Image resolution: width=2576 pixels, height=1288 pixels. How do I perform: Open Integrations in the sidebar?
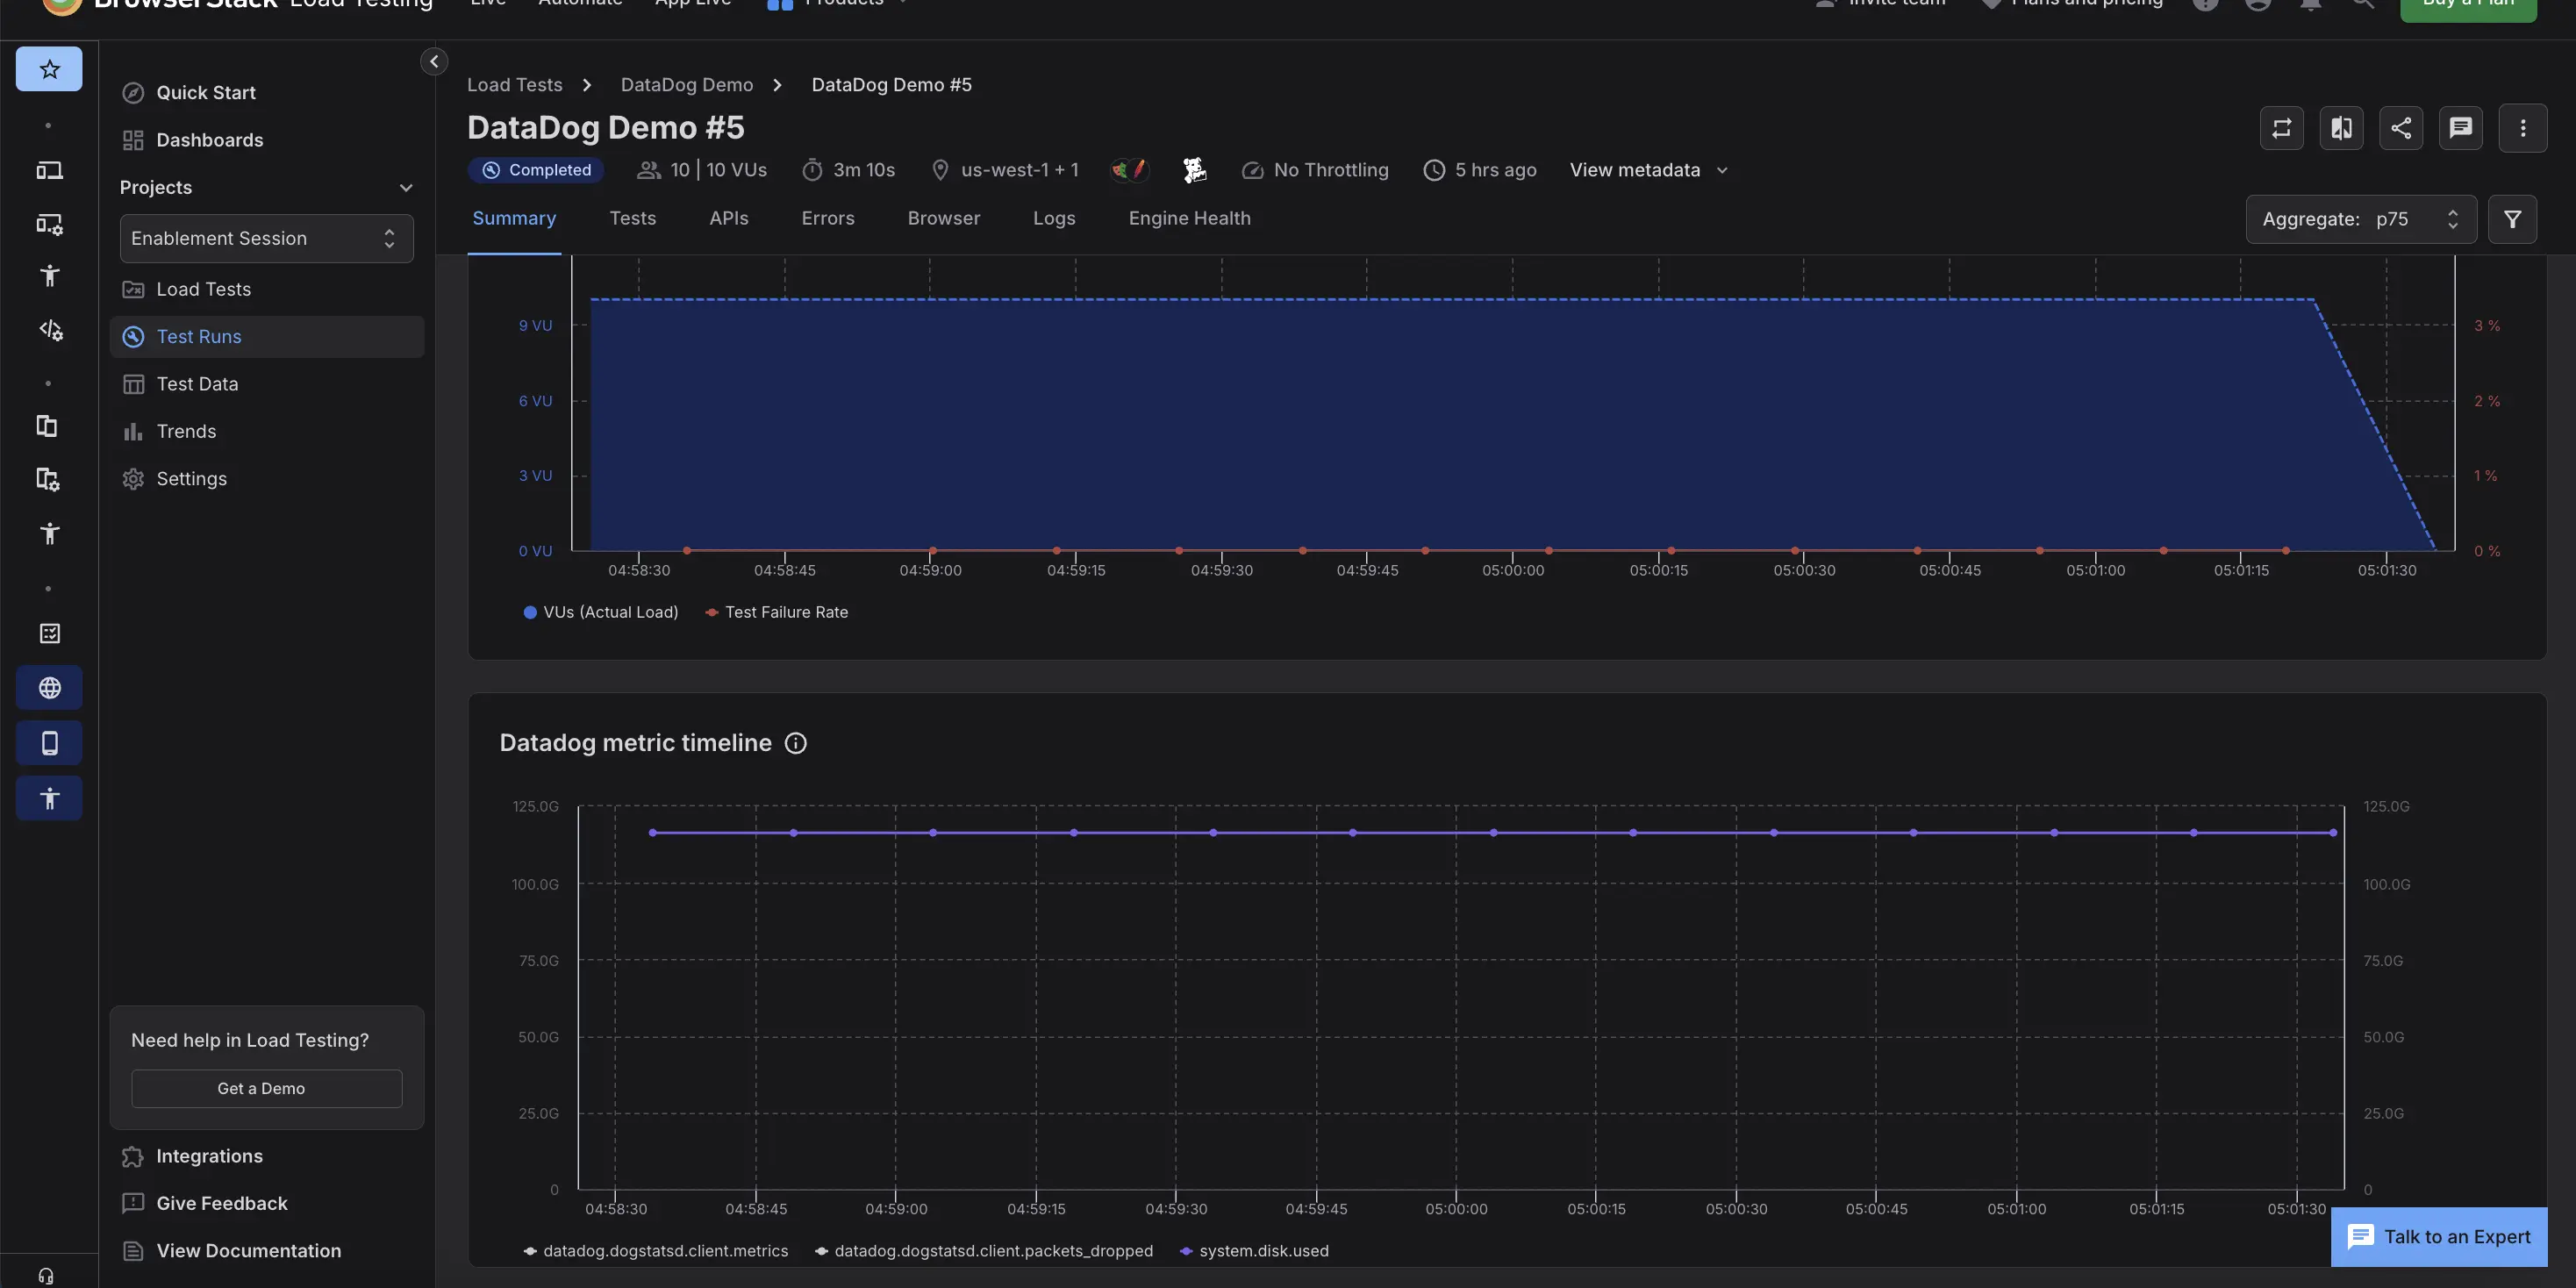267,1156
